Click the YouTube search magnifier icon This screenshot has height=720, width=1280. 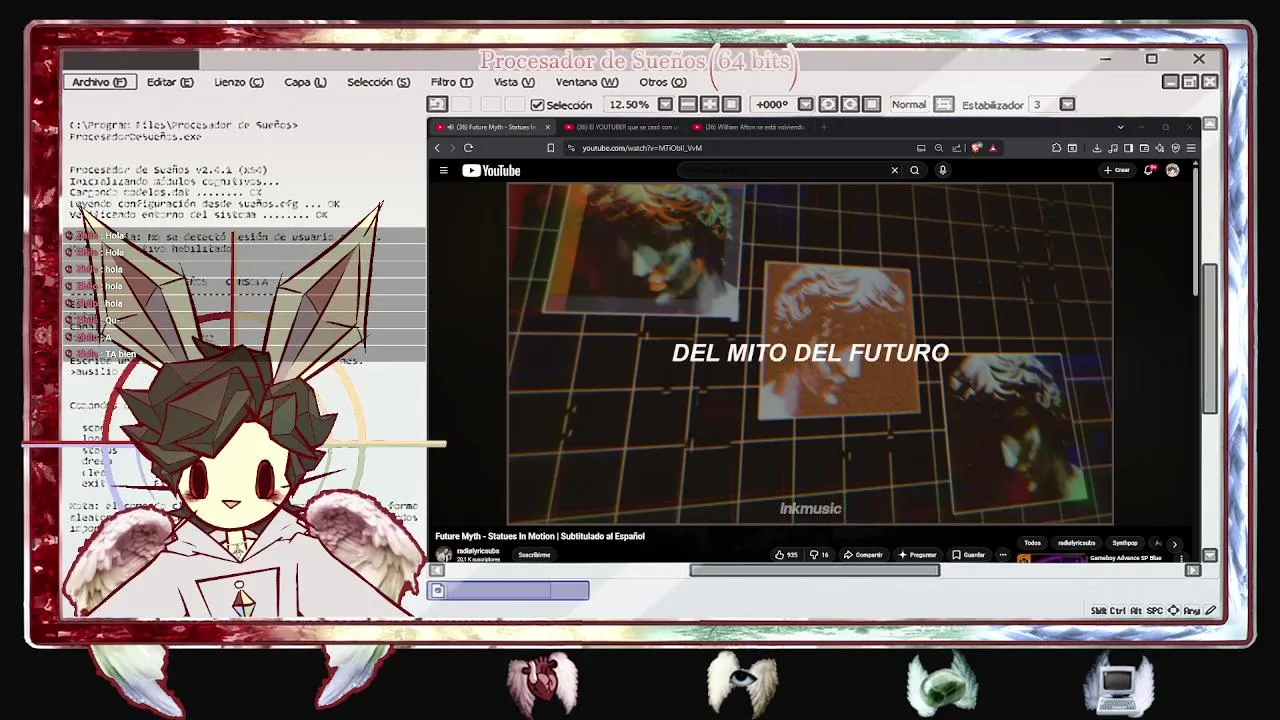(914, 170)
